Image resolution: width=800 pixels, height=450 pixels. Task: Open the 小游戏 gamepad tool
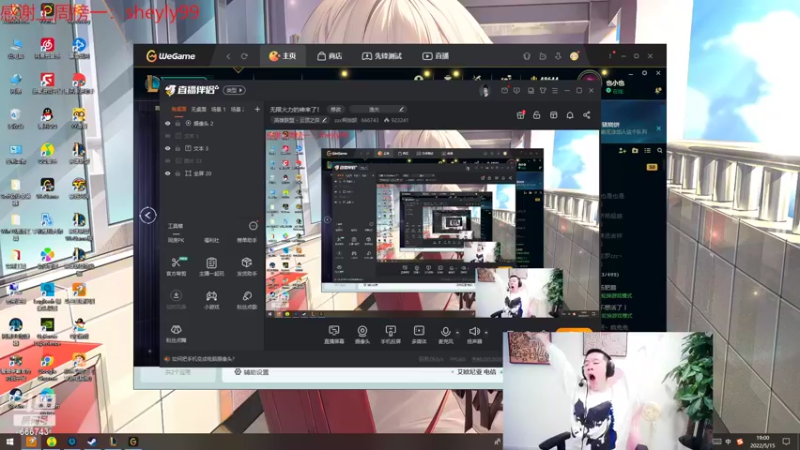(x=211, y=300)
